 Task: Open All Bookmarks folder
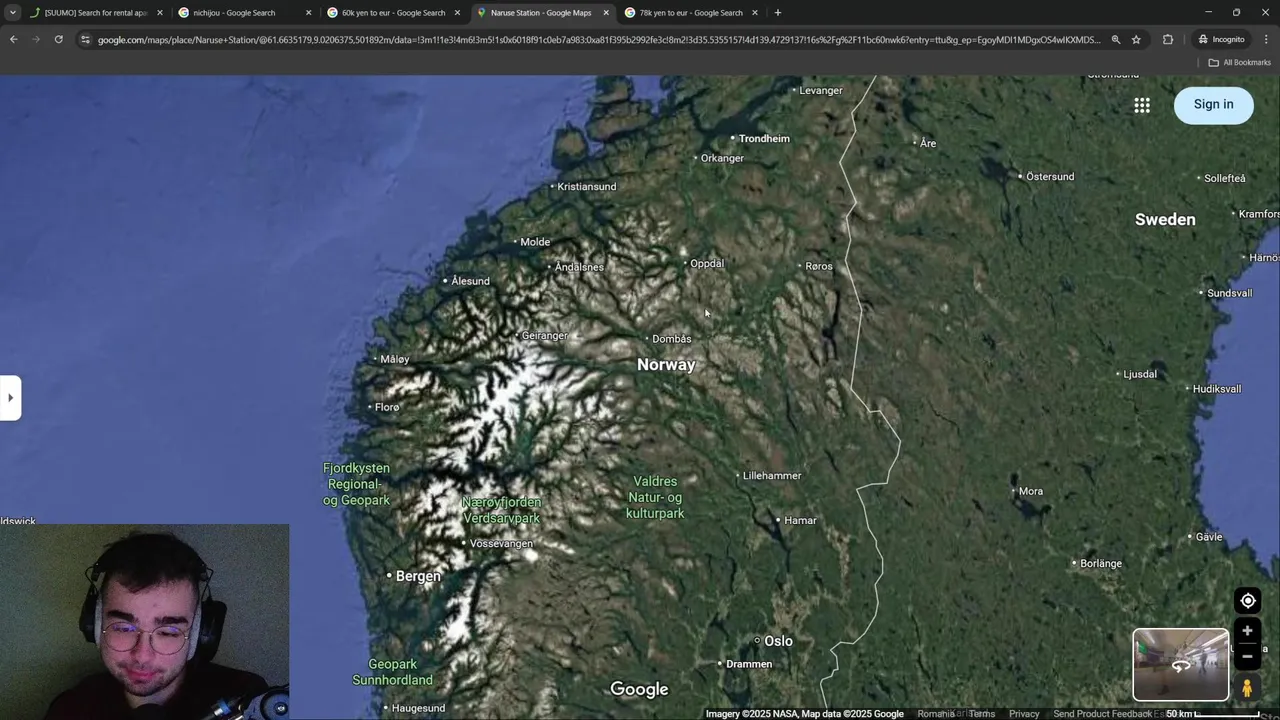1239,62
